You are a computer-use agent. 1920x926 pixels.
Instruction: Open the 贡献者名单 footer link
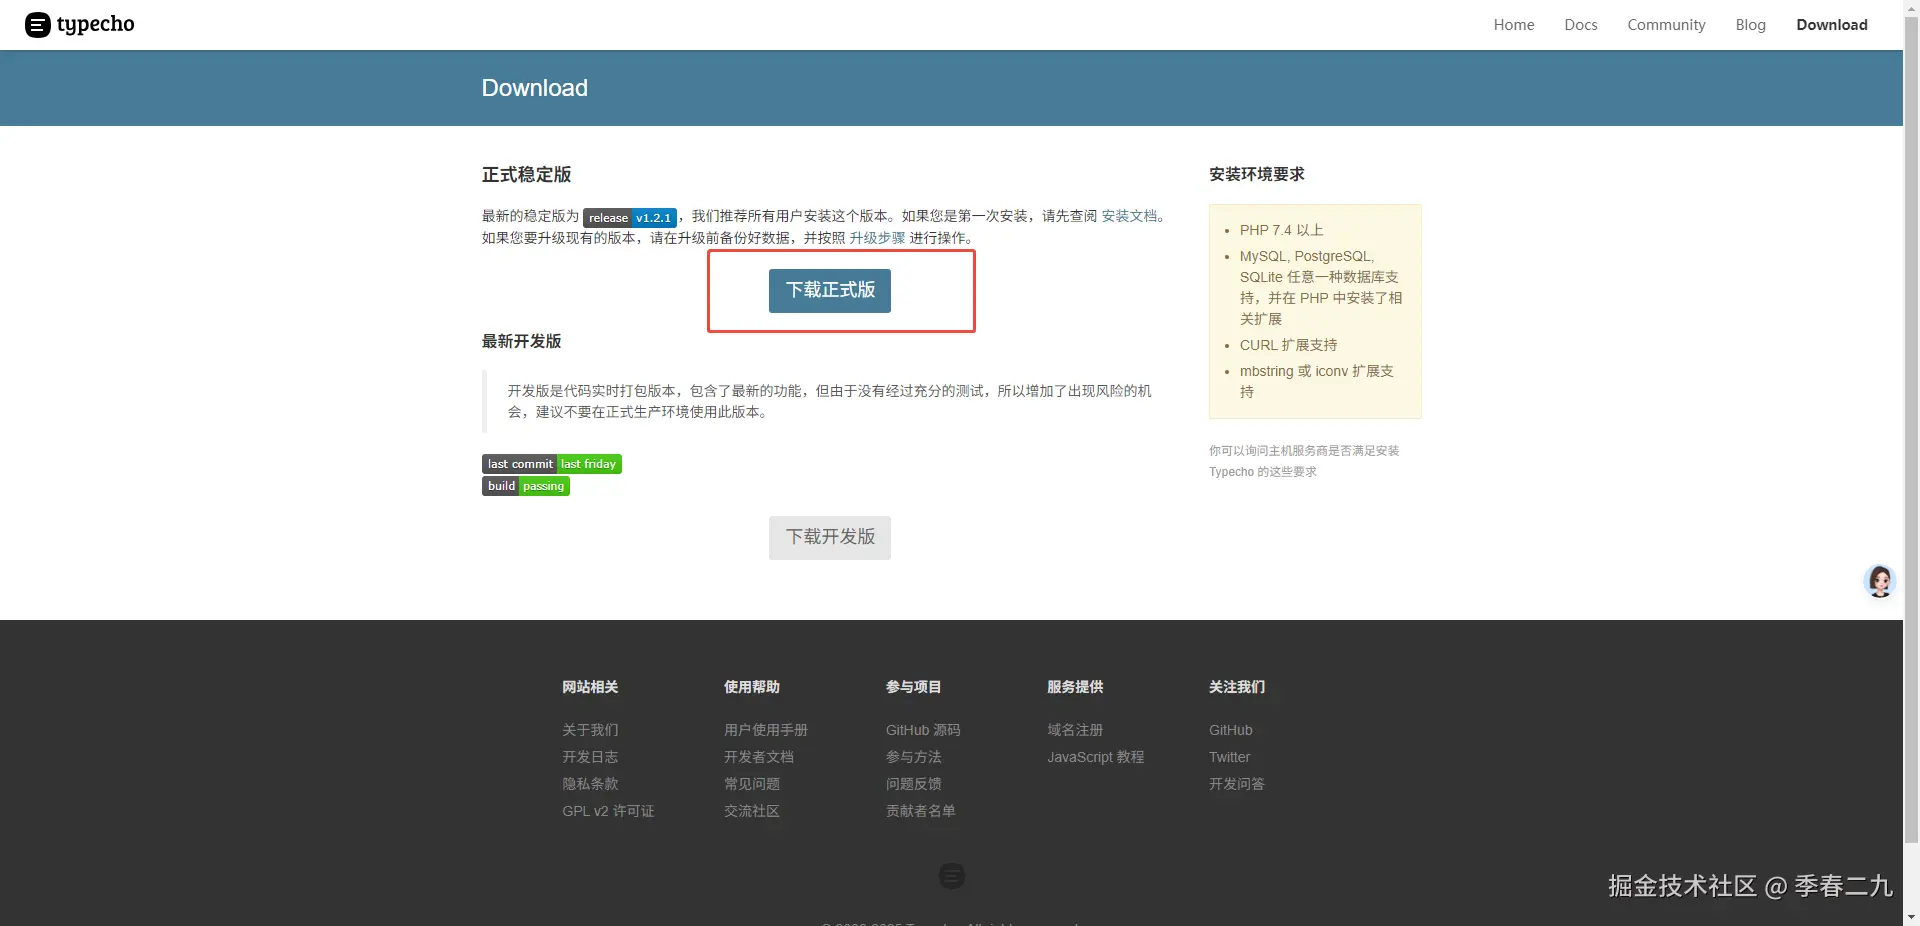tap(921, 811)
